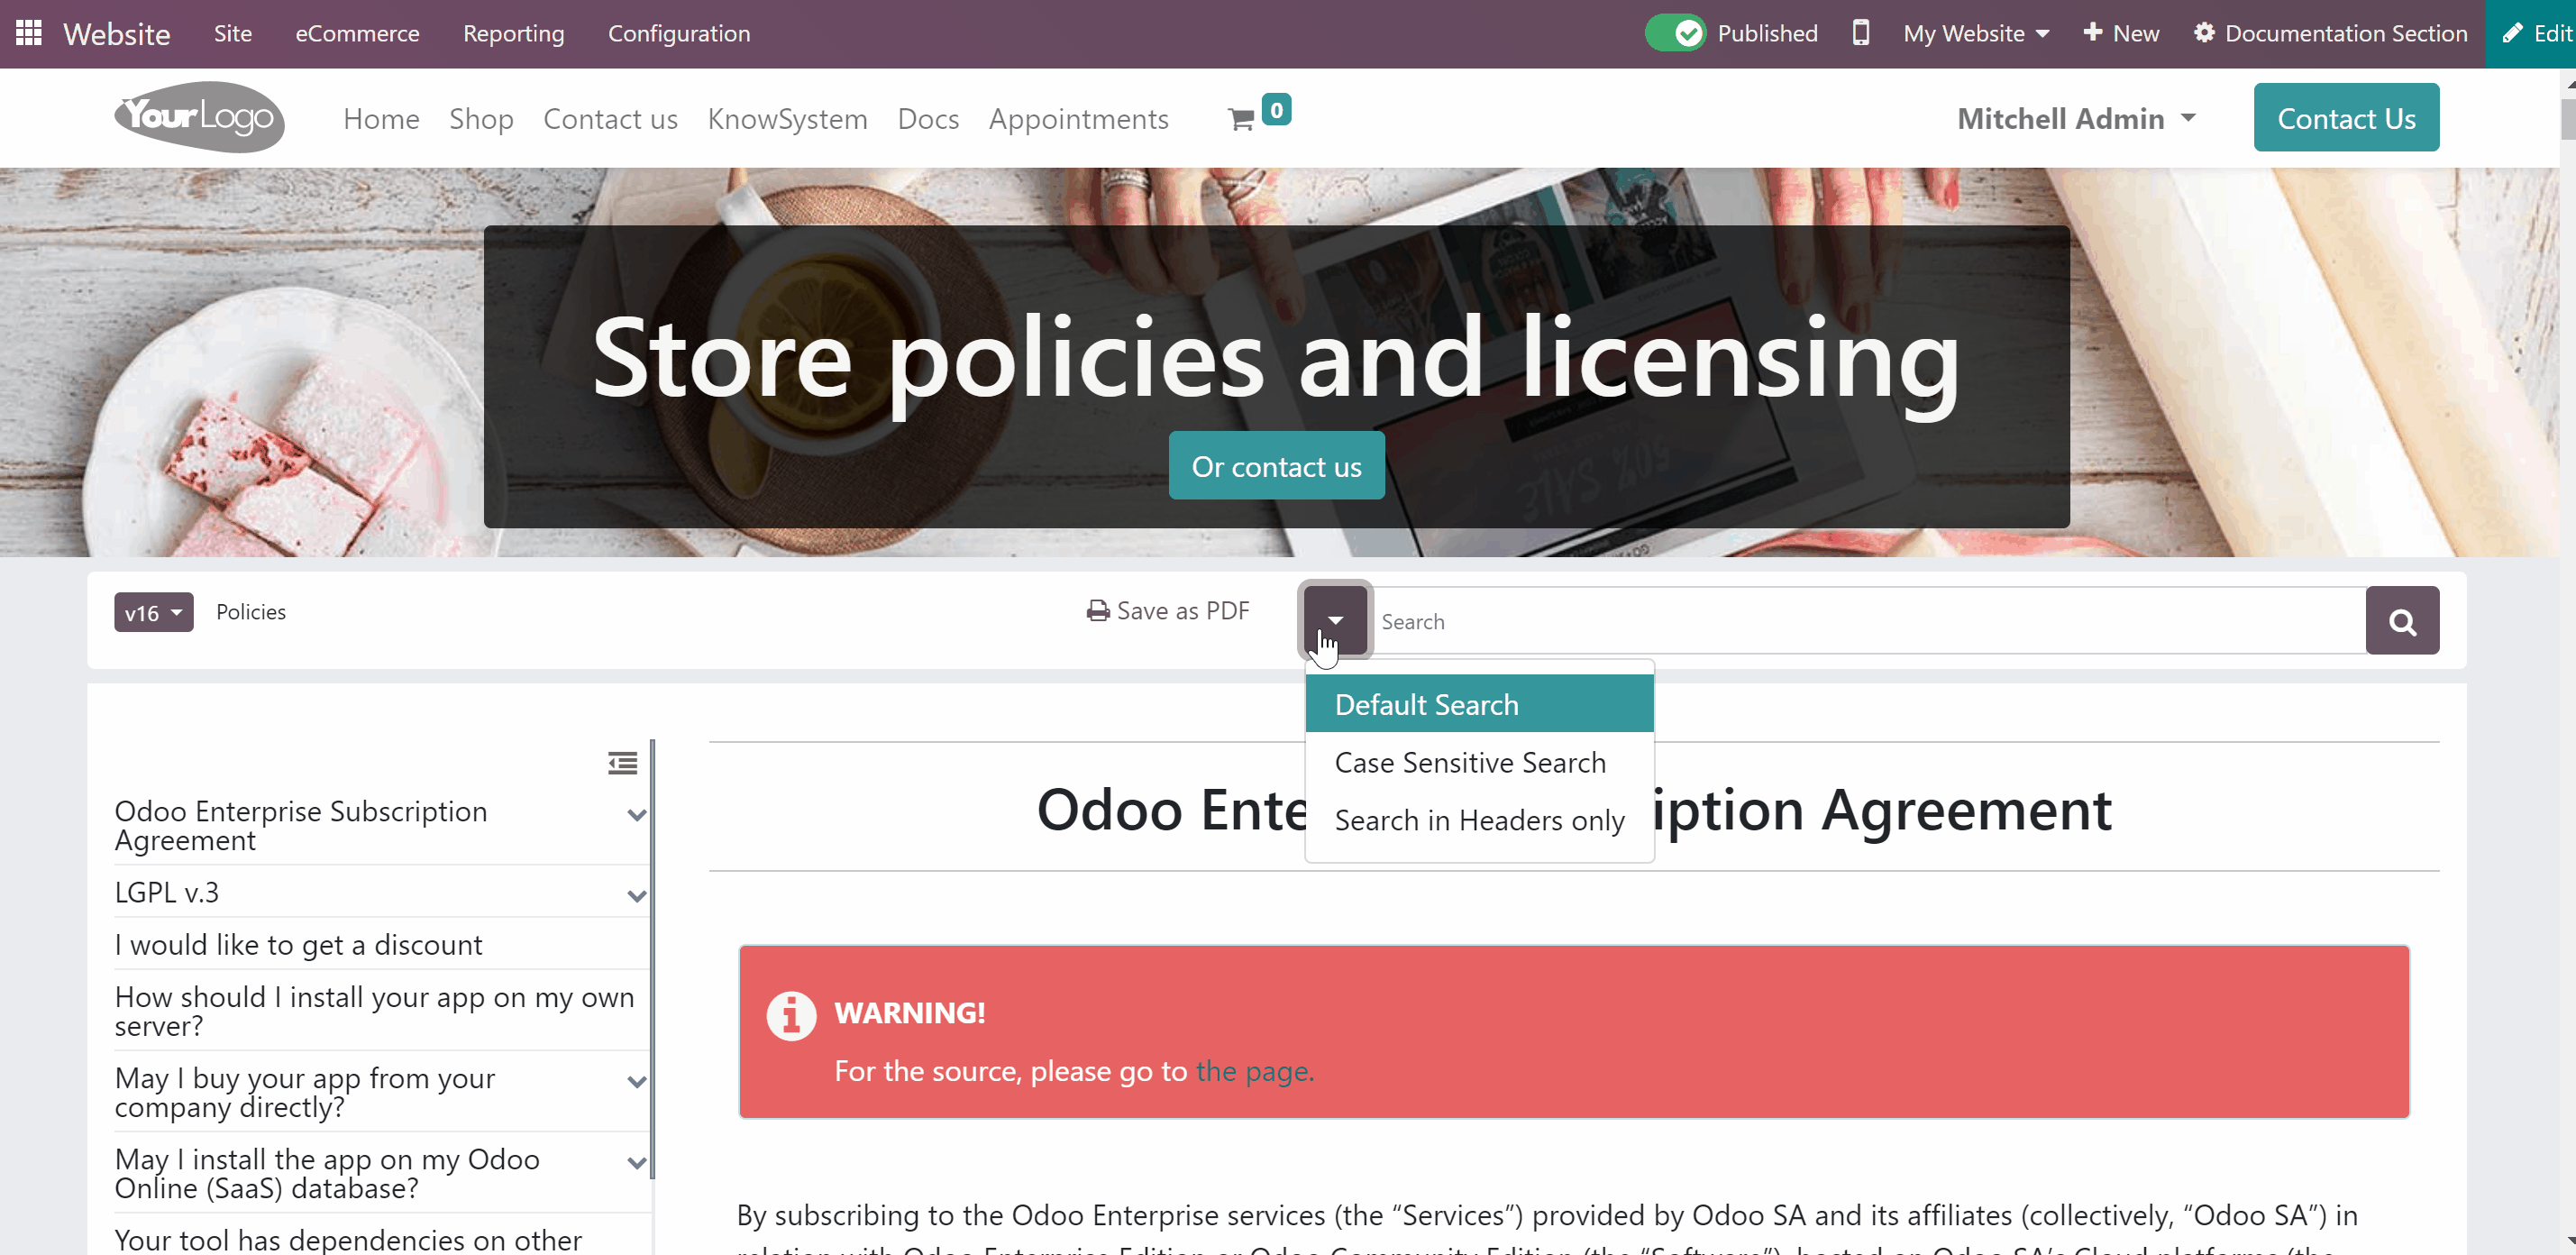This screenshot has width=2576, height=1255.
Task: Select Default Search option
Action: [x=1479, y=704]
